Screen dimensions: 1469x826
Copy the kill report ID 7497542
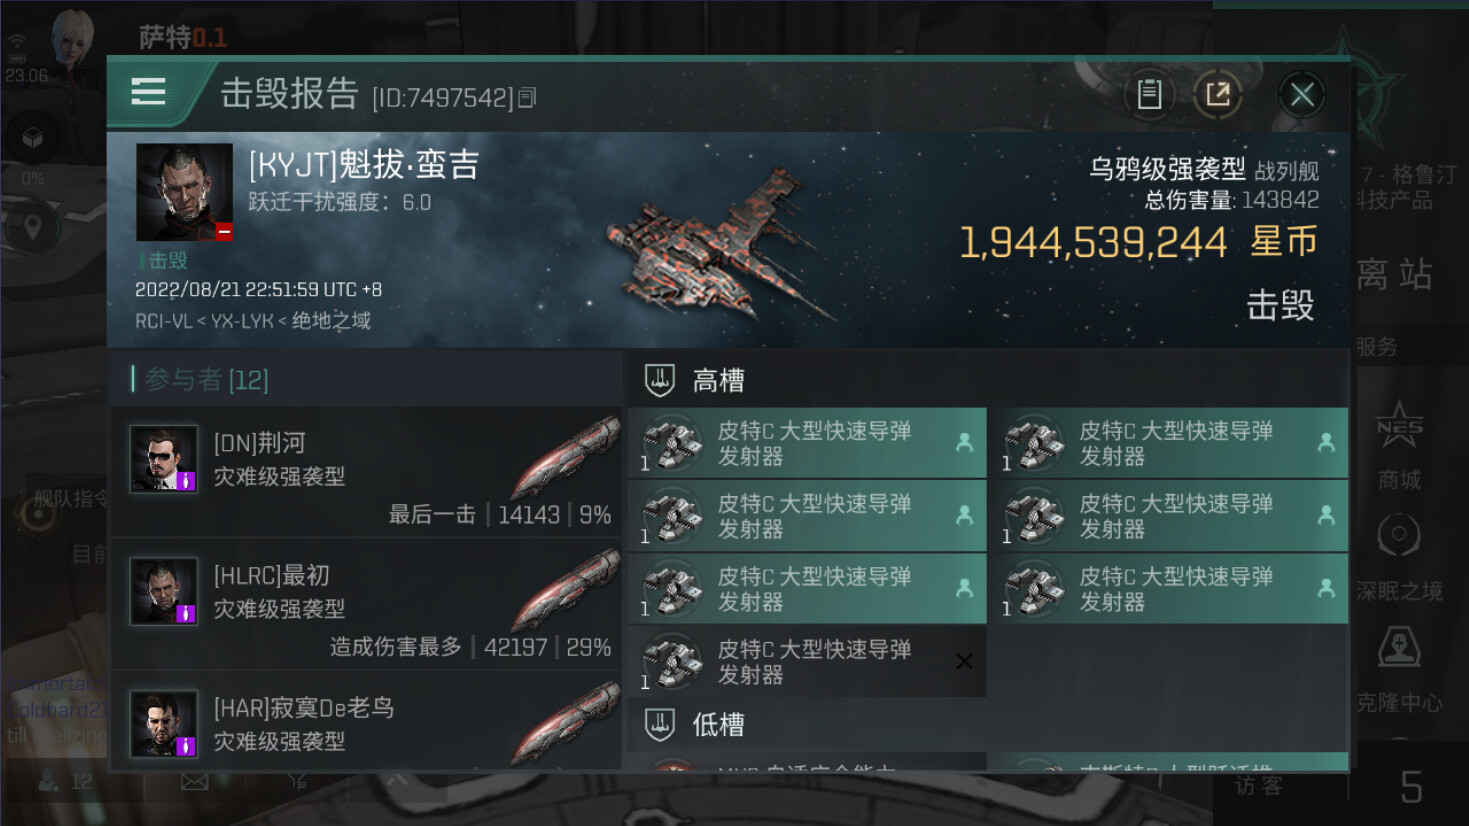(526, 97)
